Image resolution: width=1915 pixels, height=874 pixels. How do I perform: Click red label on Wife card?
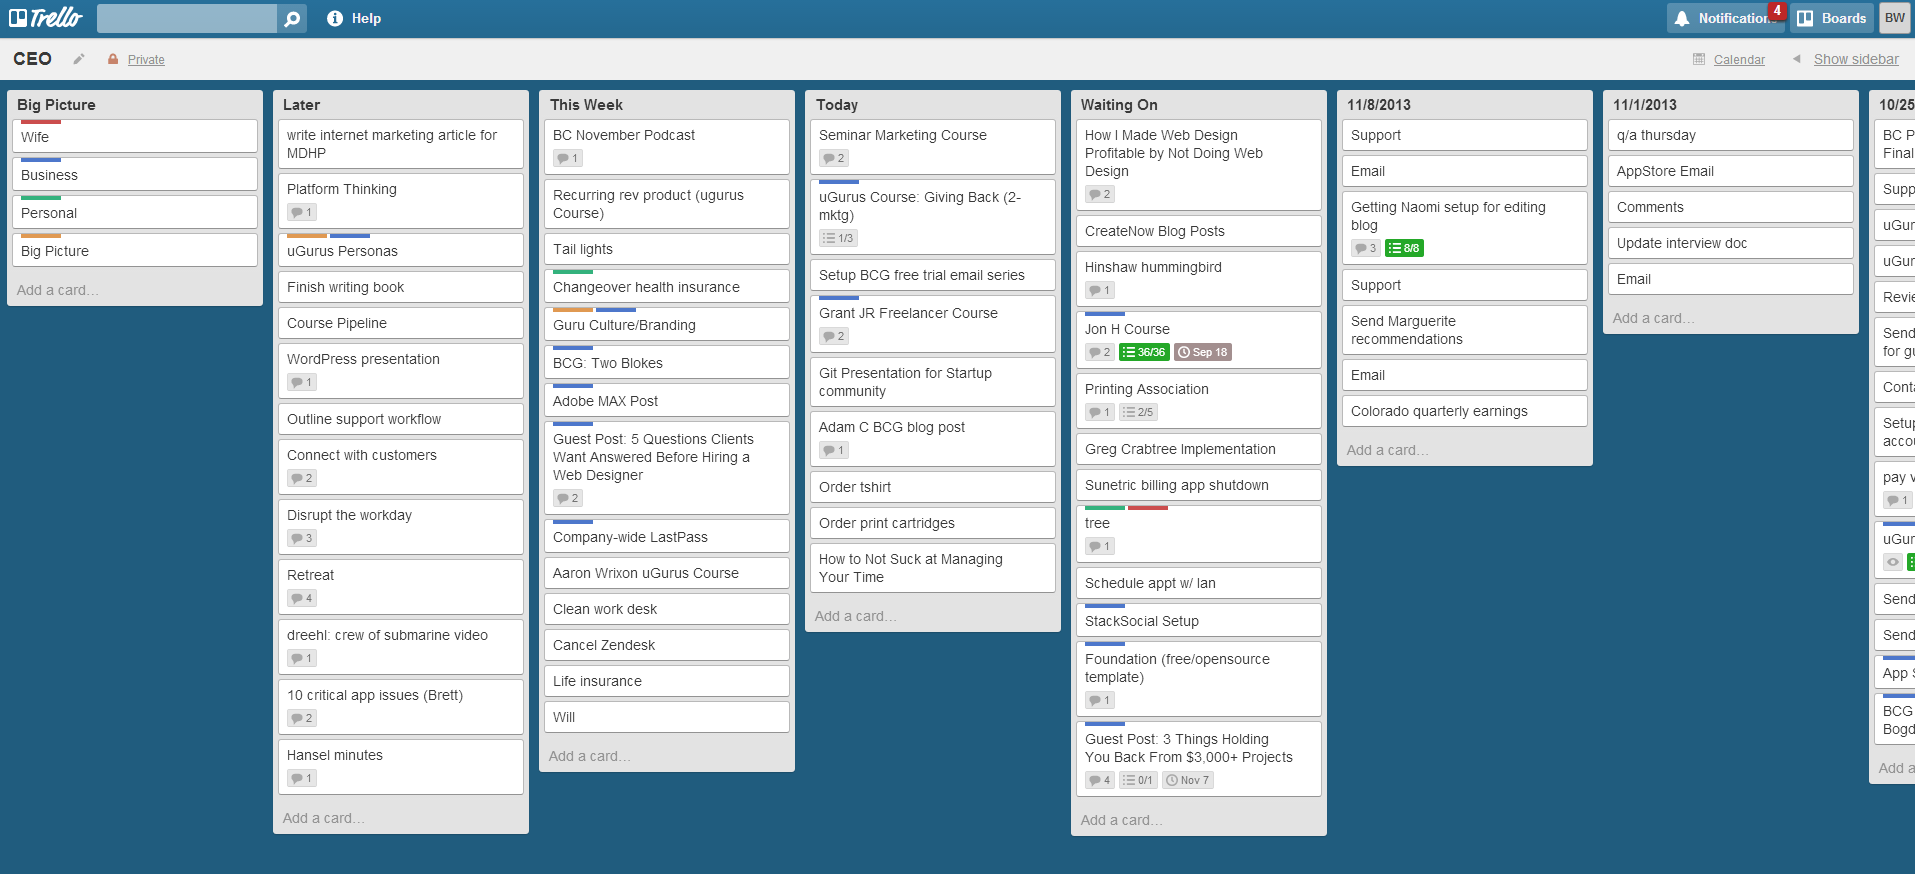(x=41, y=122)
